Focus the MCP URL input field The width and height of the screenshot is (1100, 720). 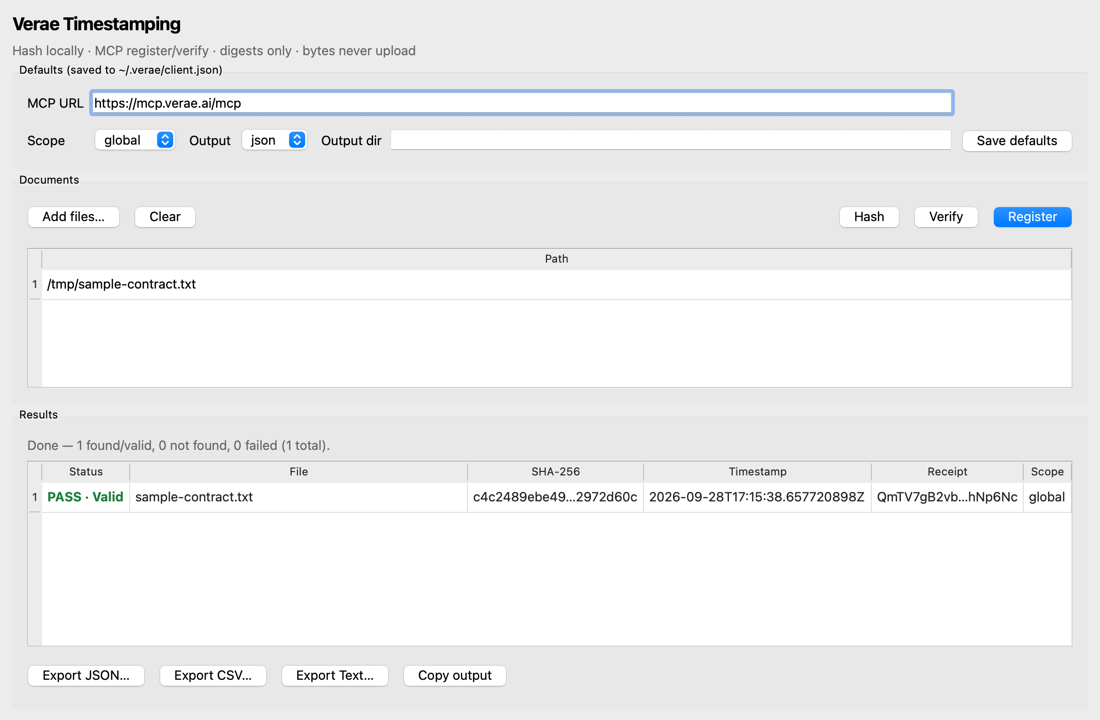[521, 103]
